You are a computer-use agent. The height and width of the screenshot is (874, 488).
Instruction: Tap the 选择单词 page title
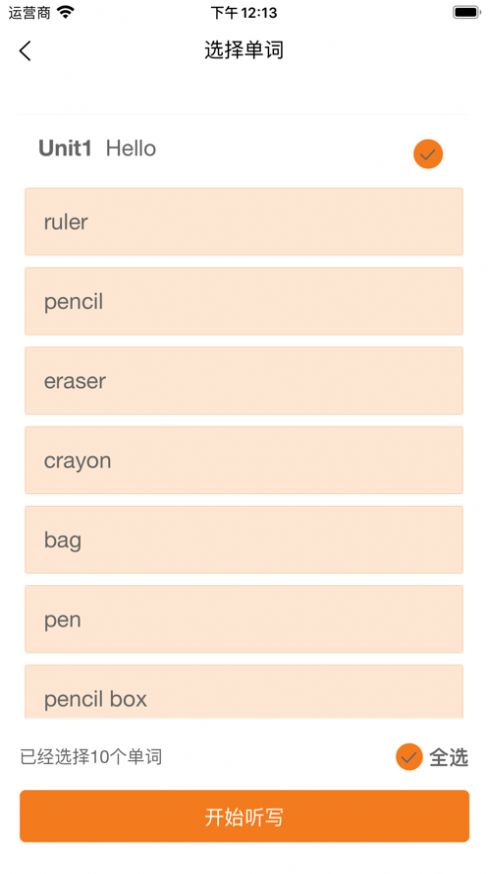pos(244,50)
